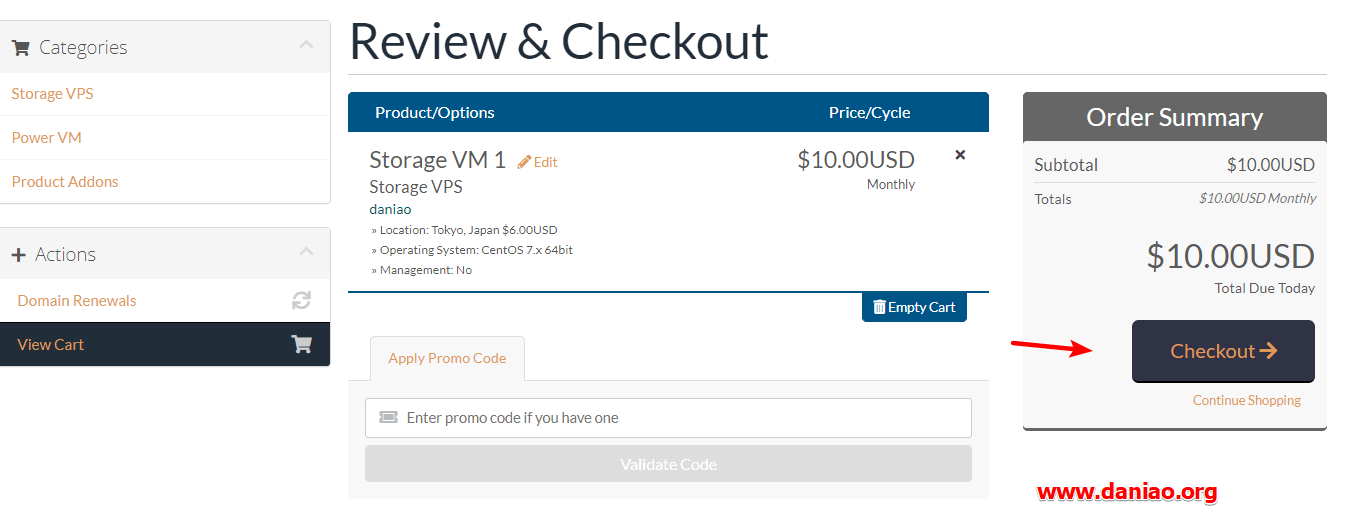This screenshot has height=523, width=1349.
Task: Click the trash icon in Empty Cart
Action: [x=879, y=307]
